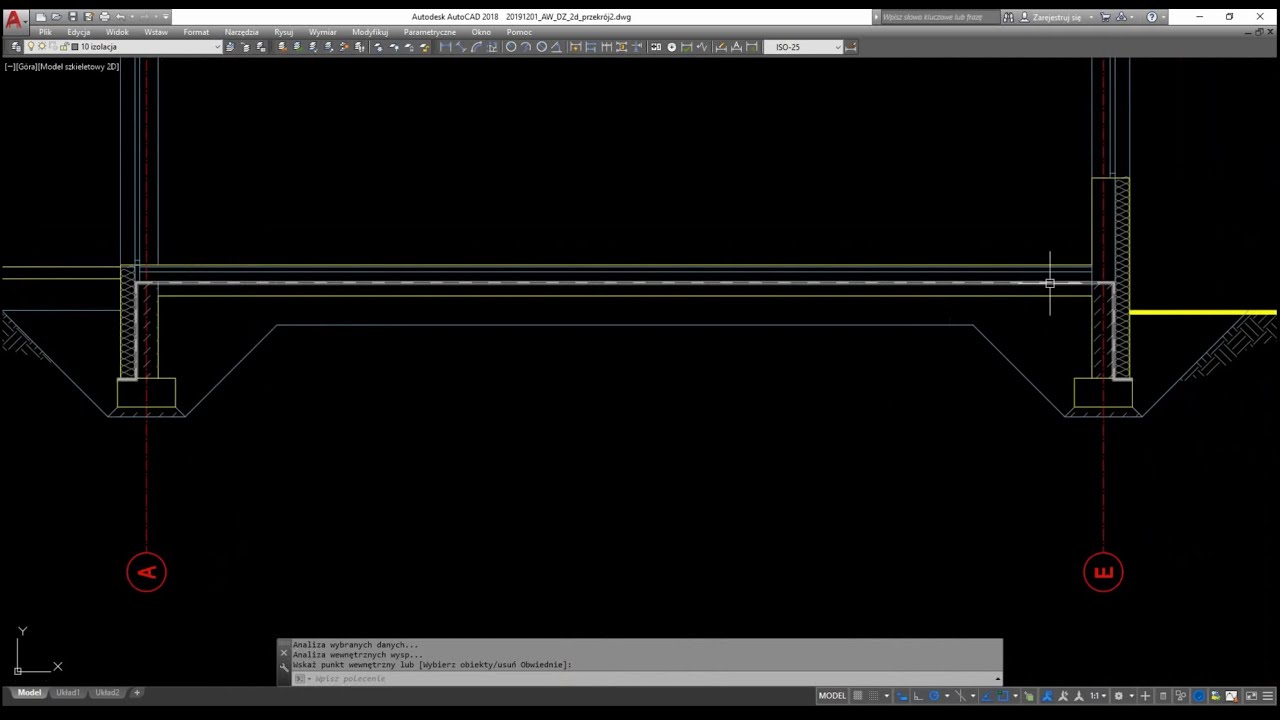Switch to the Układ2 layout tab
The height and width of the screenshot is (720, 1280).
point(107,693)
